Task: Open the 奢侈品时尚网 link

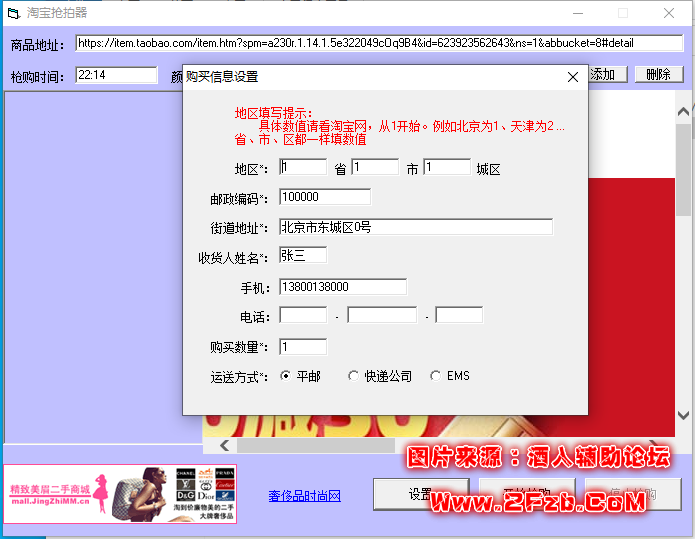Action: 305,496
